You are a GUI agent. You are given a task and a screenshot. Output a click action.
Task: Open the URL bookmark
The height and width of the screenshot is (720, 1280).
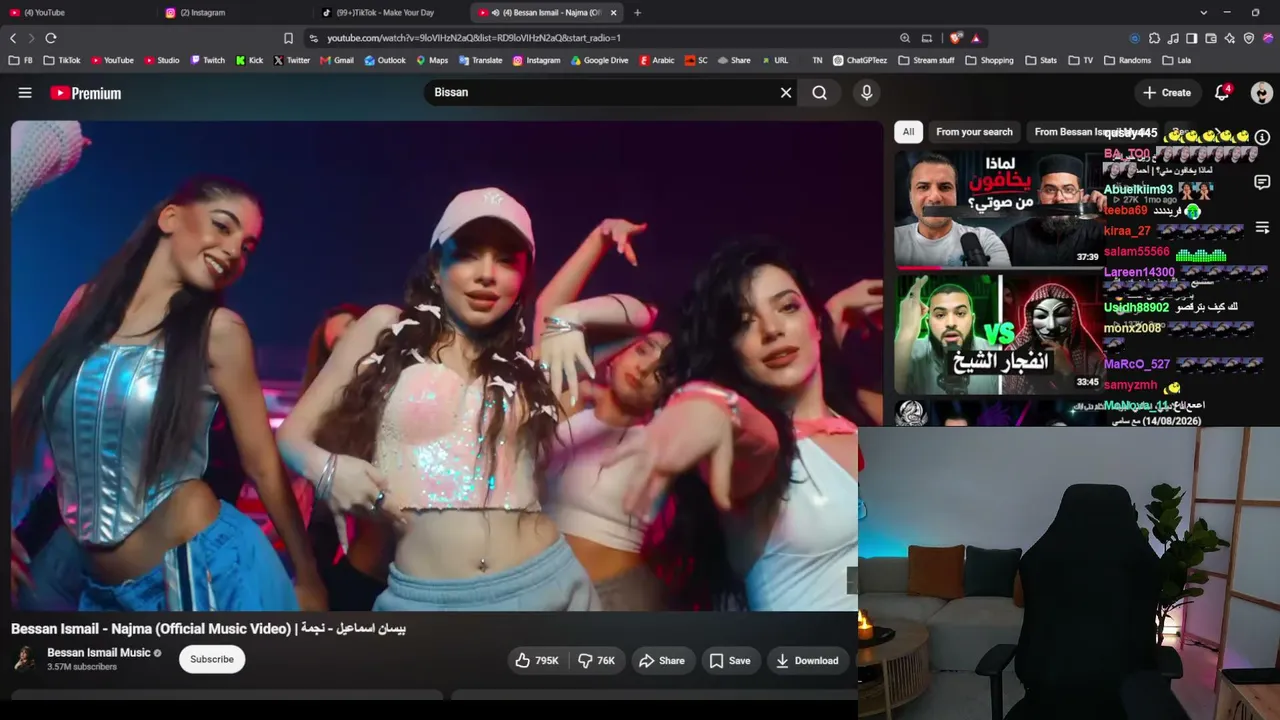coord(774,60)
